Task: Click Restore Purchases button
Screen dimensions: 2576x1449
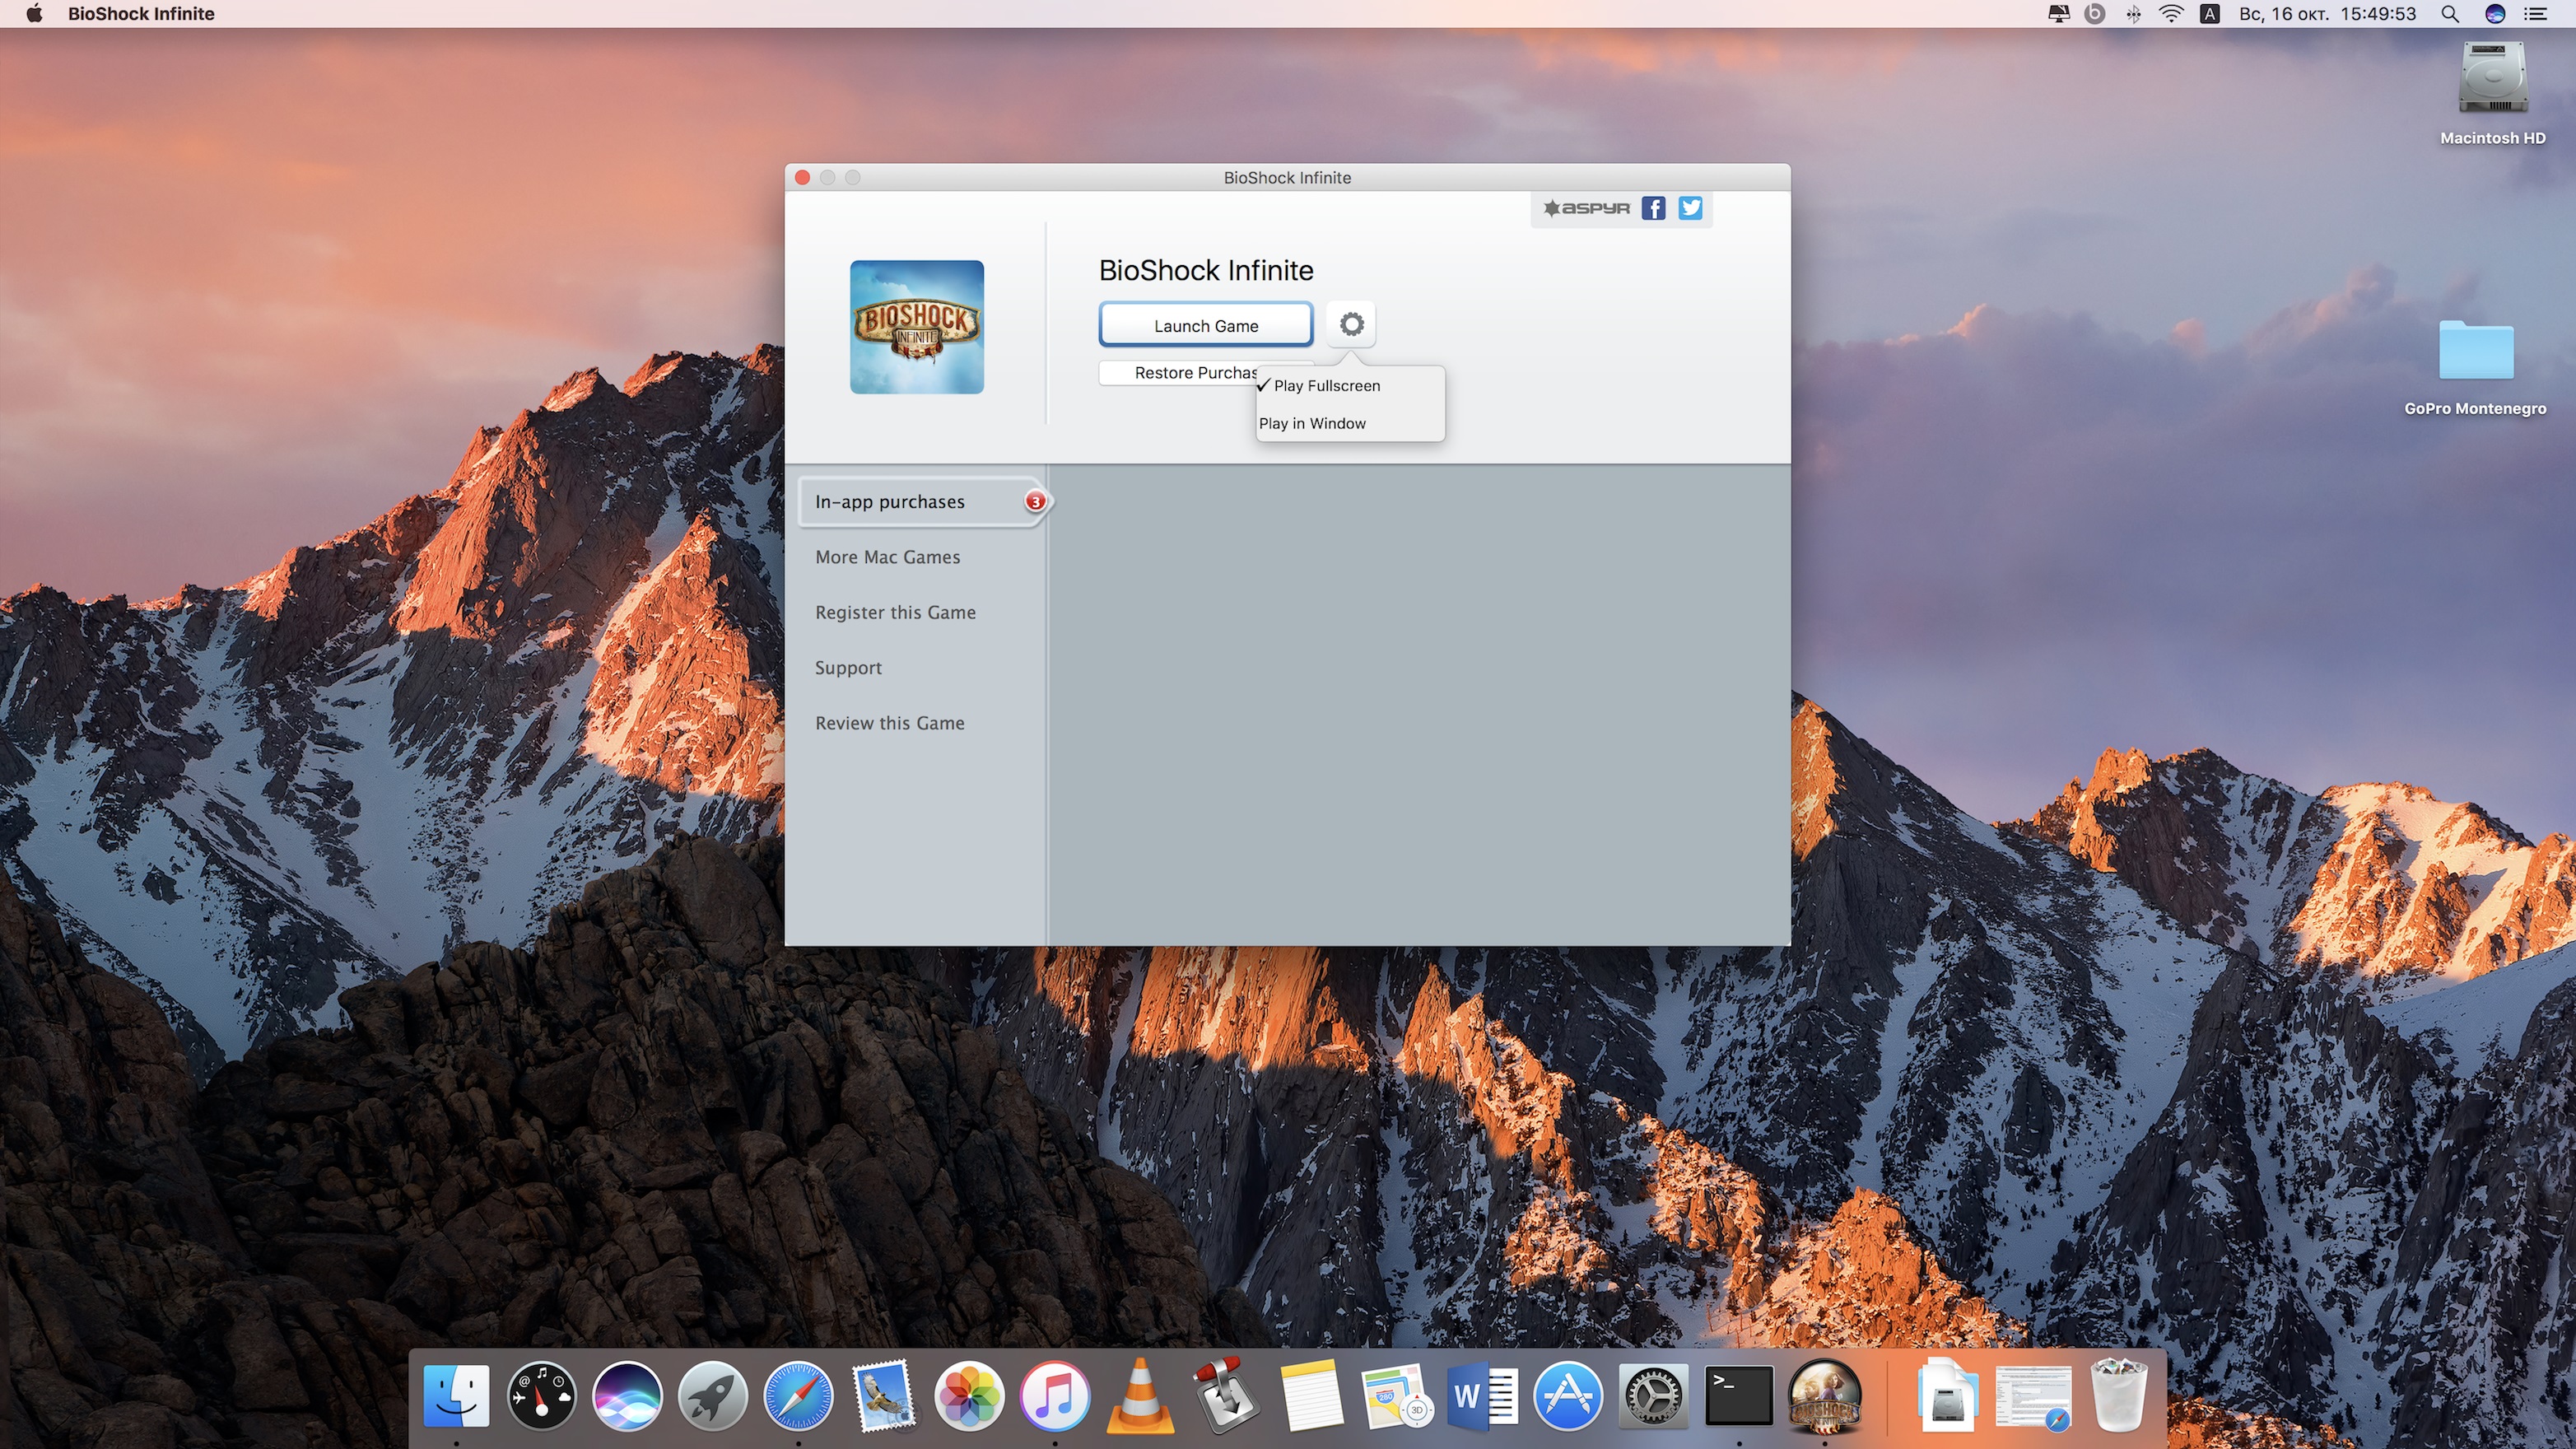Action: [x=1180, y=373]
